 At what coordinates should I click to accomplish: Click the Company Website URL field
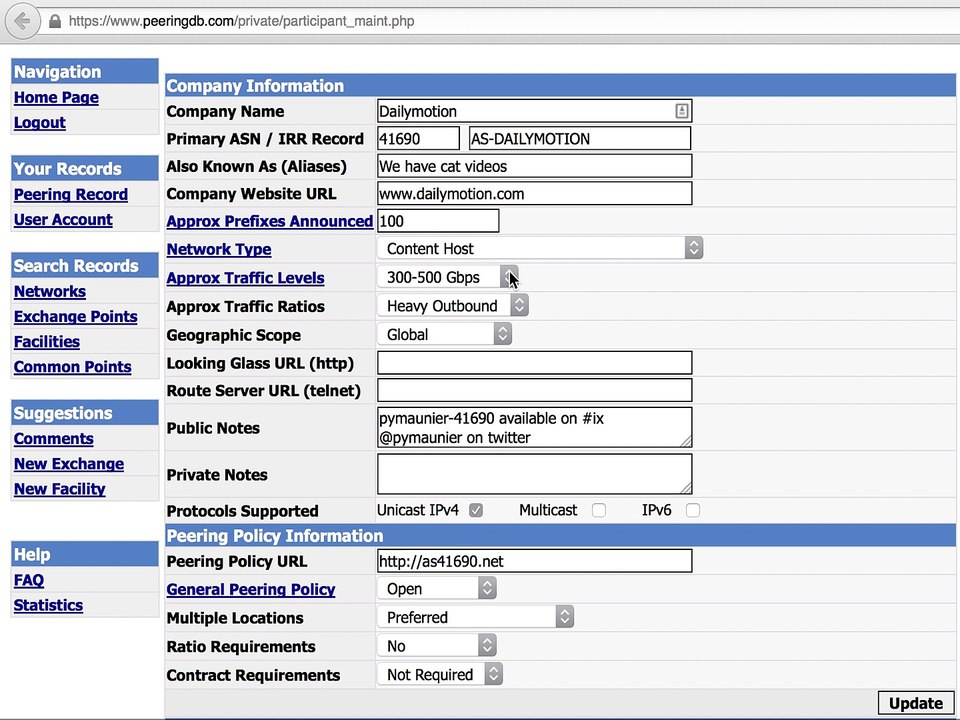pyautogui.click(x=534, y=193)
